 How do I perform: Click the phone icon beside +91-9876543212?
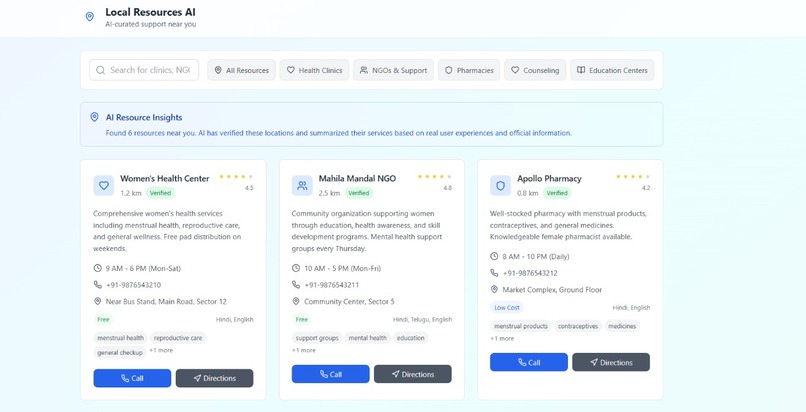pyautogui.click(x=494, y=273)
